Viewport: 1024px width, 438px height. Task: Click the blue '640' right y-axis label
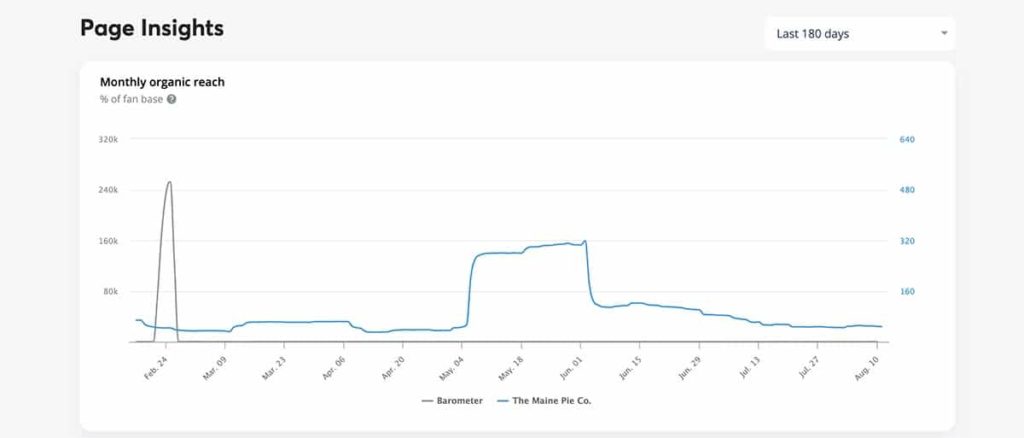(907, 139)
